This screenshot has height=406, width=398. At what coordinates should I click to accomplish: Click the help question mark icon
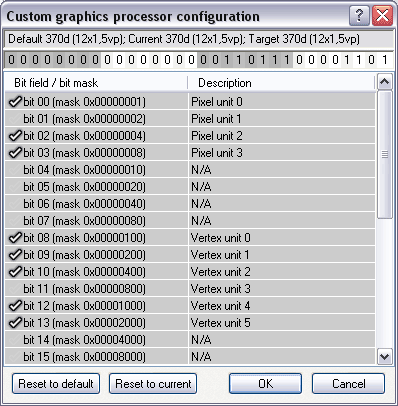[x=359, y=15]
